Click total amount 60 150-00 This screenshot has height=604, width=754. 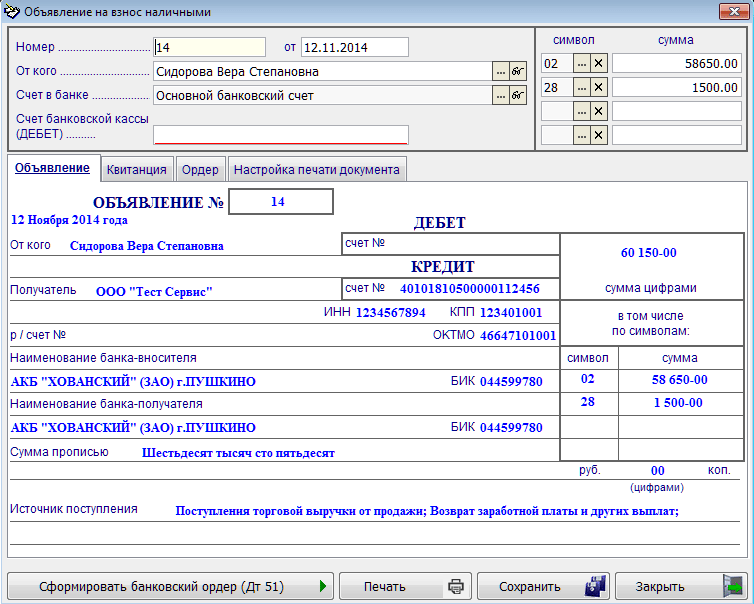(649, 252)
